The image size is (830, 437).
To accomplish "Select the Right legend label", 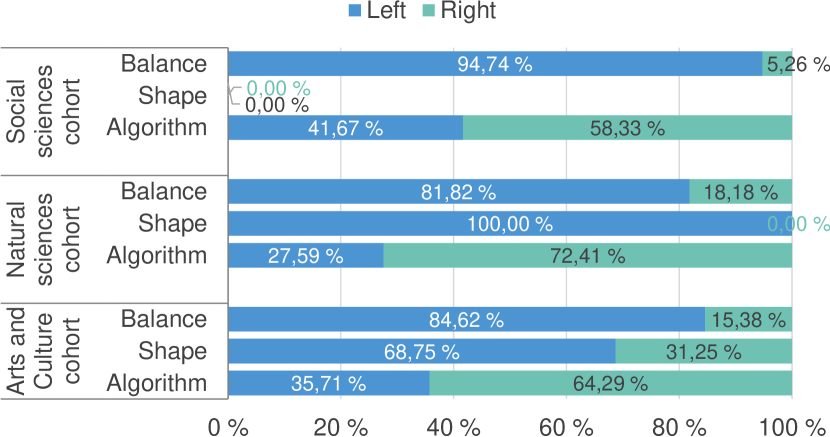I will pyautogui.click(x=466, y=12).
